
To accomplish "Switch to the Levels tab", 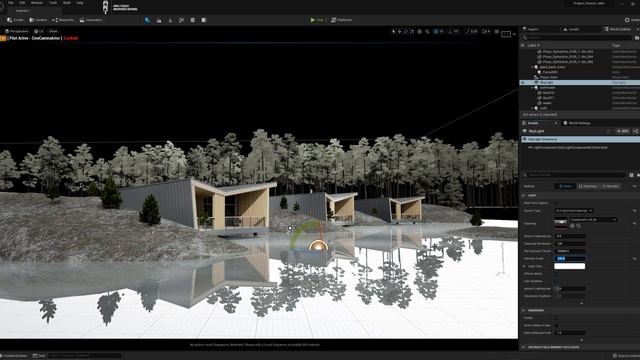I will click(571, 29).
